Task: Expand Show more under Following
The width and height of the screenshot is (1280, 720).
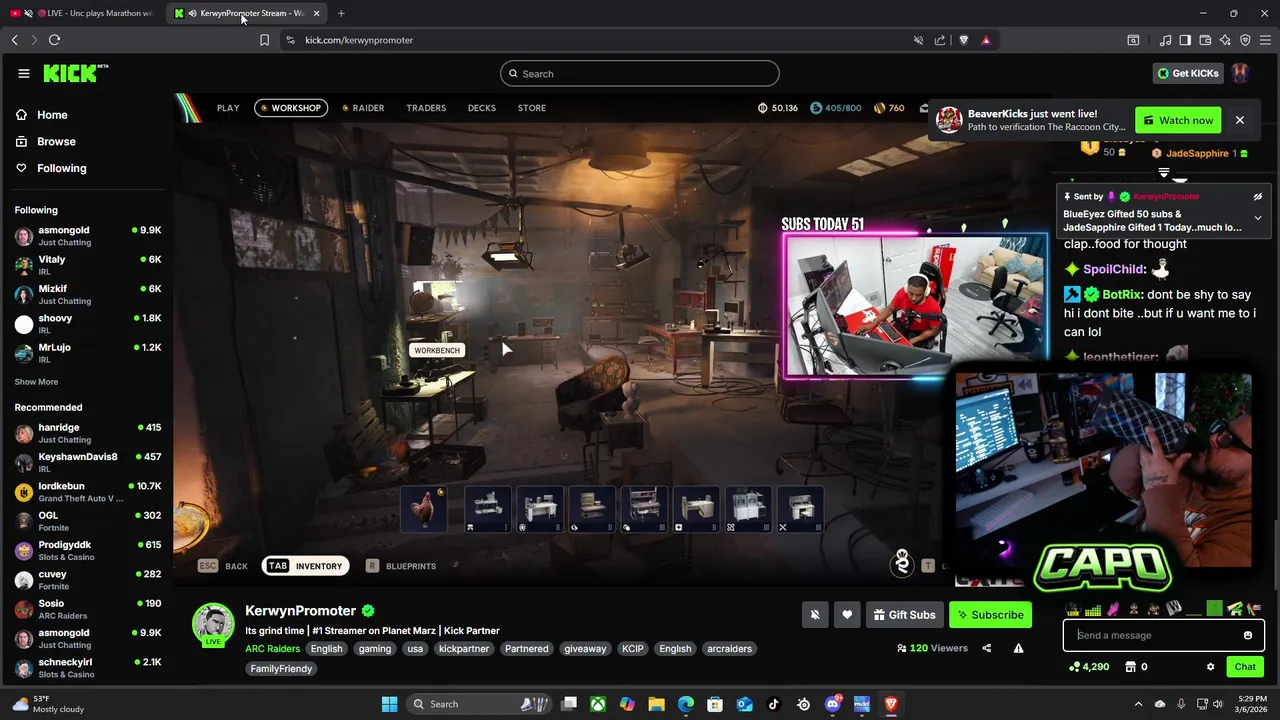Action: (36, 382)
